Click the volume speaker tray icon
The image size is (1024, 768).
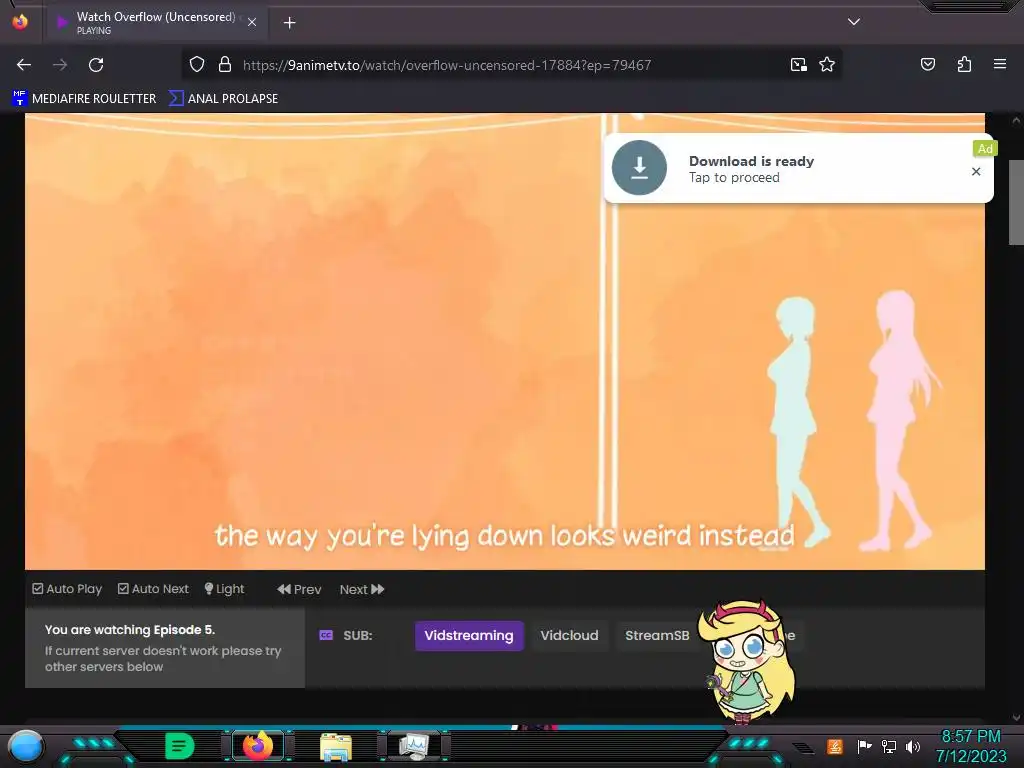pyautogui.click(x=913, y=746)
